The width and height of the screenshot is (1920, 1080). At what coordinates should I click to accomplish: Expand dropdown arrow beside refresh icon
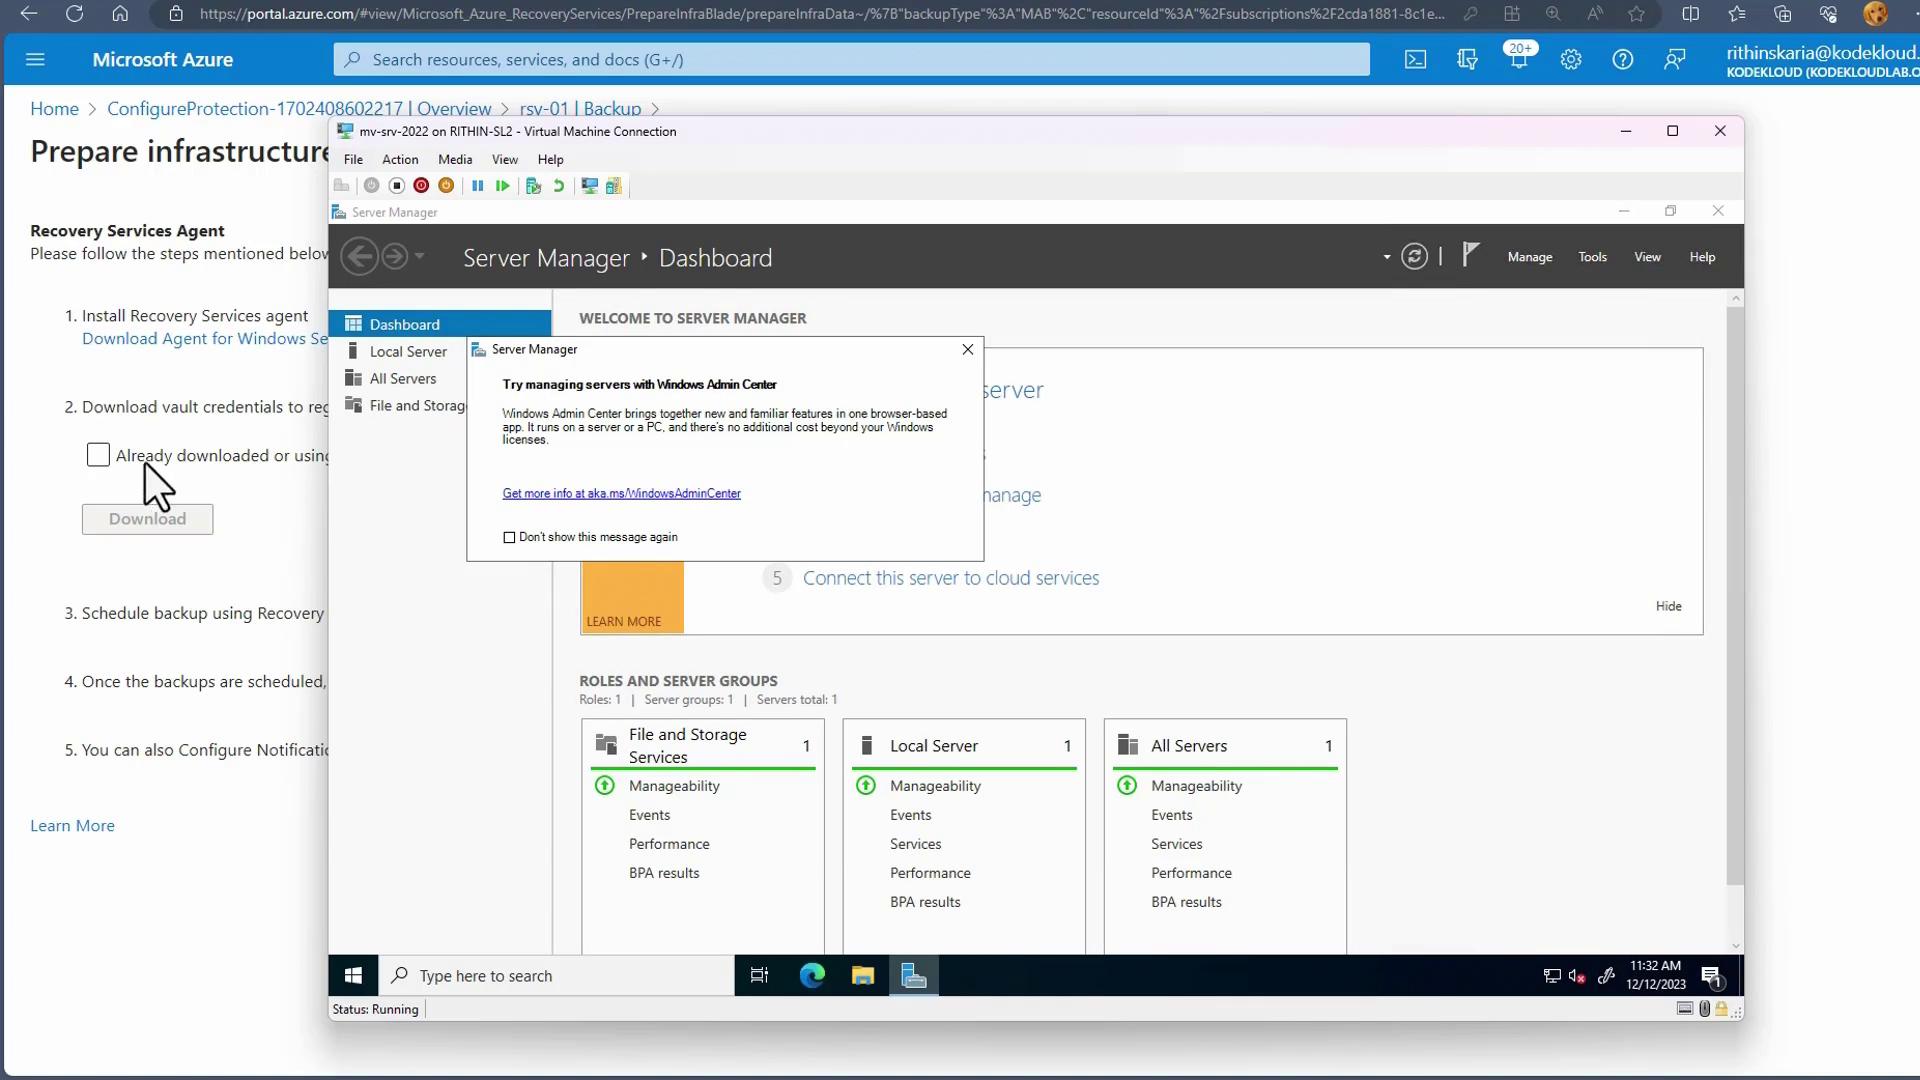[x=1387, y=258]
